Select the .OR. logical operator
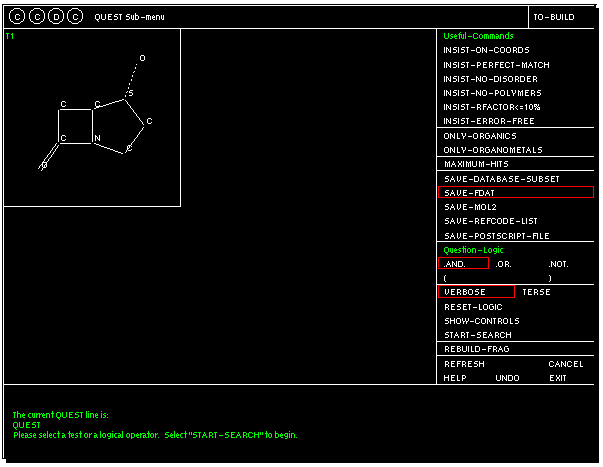The image size is (603, 467). (503, 264)
